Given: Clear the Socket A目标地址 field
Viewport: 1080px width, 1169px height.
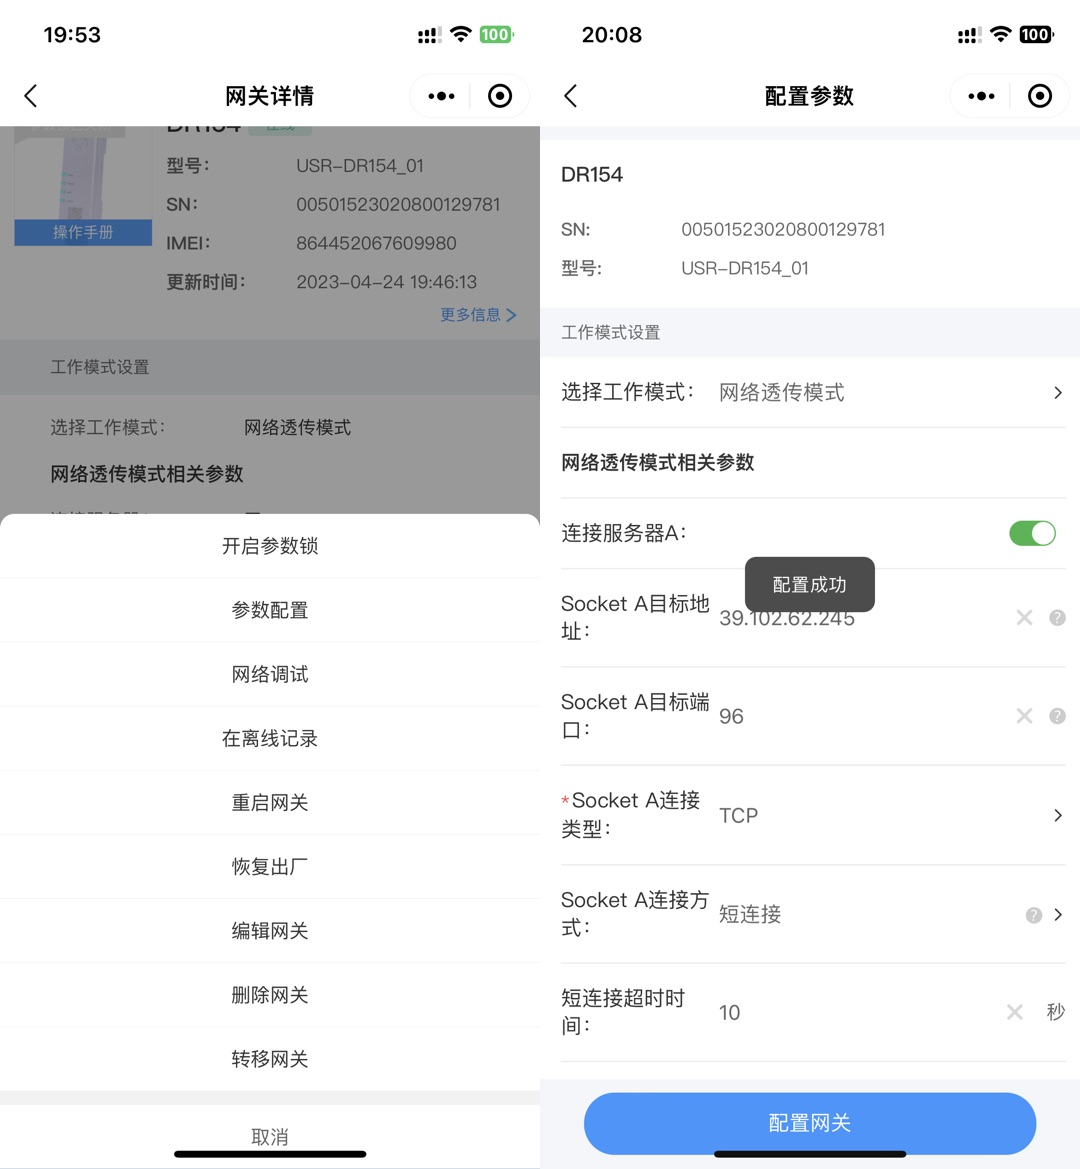Looking at the screenshot, I should [x=1024, y=618].
